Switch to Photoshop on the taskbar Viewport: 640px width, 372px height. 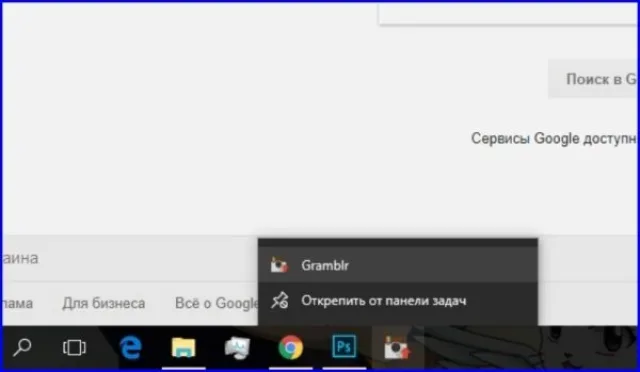point(344,347)
